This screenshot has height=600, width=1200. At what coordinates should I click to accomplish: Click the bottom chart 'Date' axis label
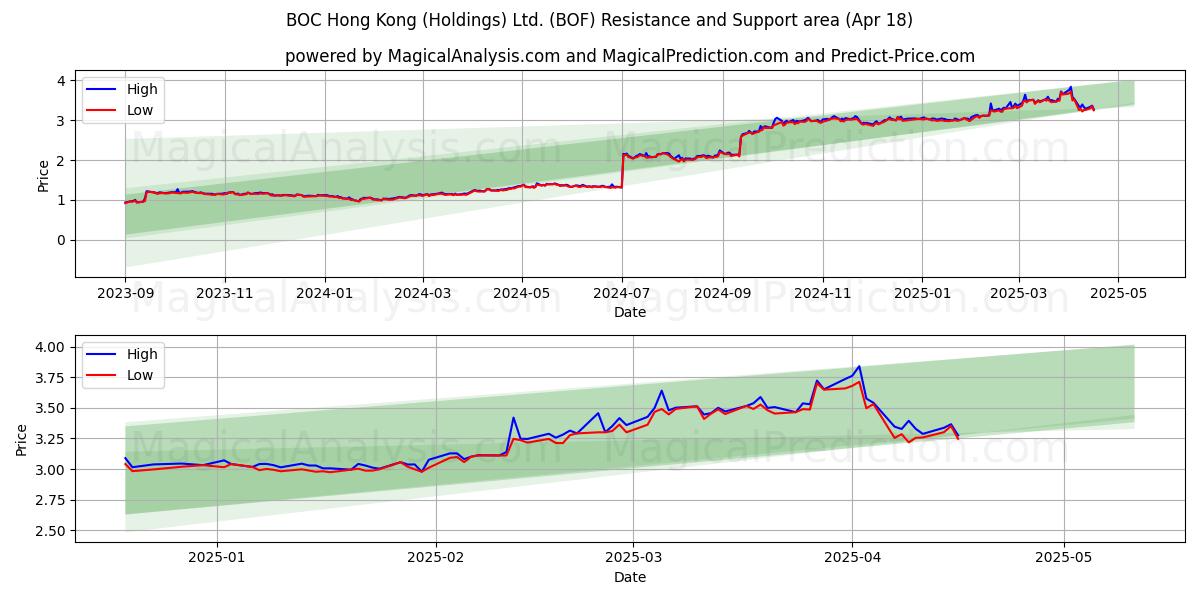[630, 577]
